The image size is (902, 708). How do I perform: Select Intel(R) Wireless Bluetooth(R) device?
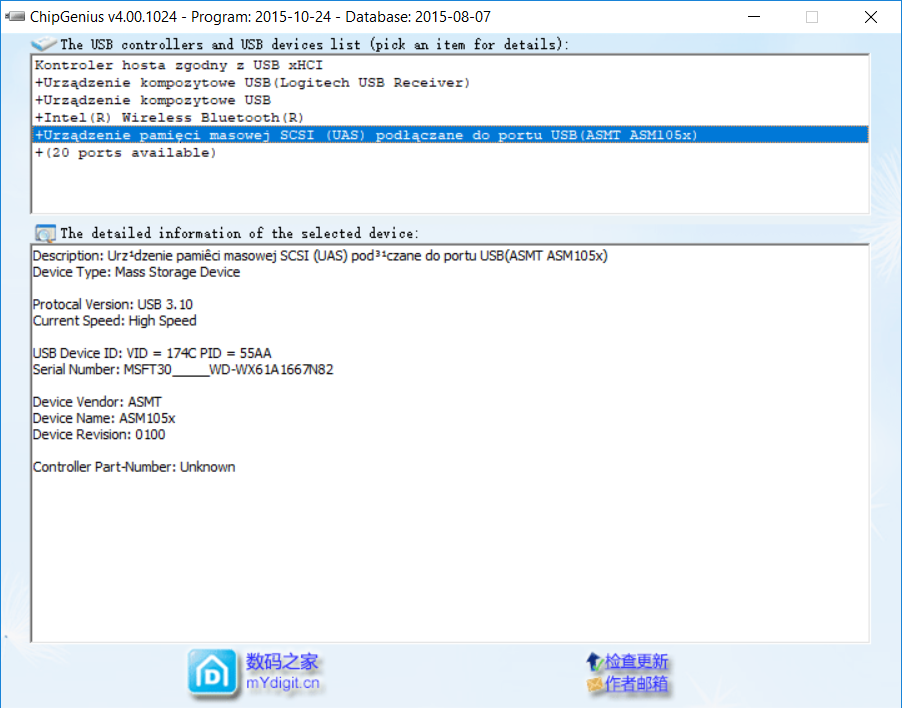point(450,117)
